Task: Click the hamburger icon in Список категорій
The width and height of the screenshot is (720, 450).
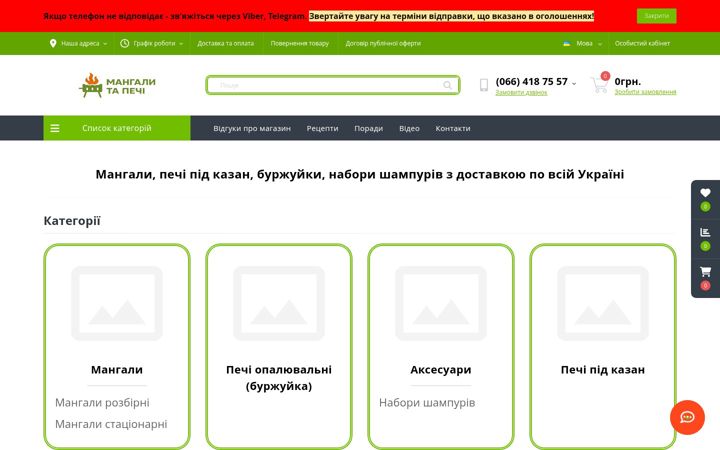Action: pos(55,128)
